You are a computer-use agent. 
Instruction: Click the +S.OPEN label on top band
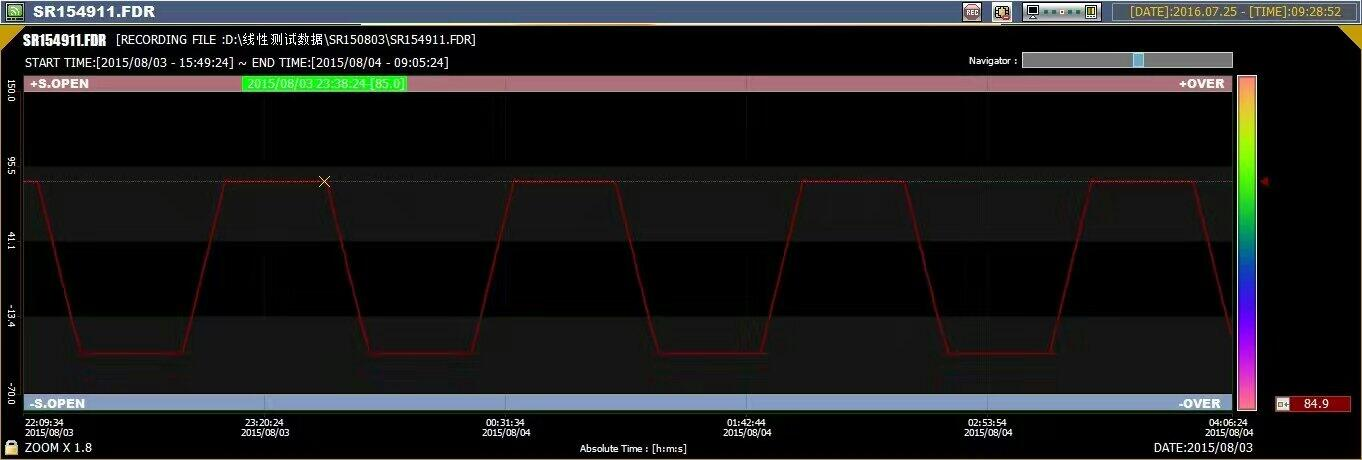pos(59,84)
